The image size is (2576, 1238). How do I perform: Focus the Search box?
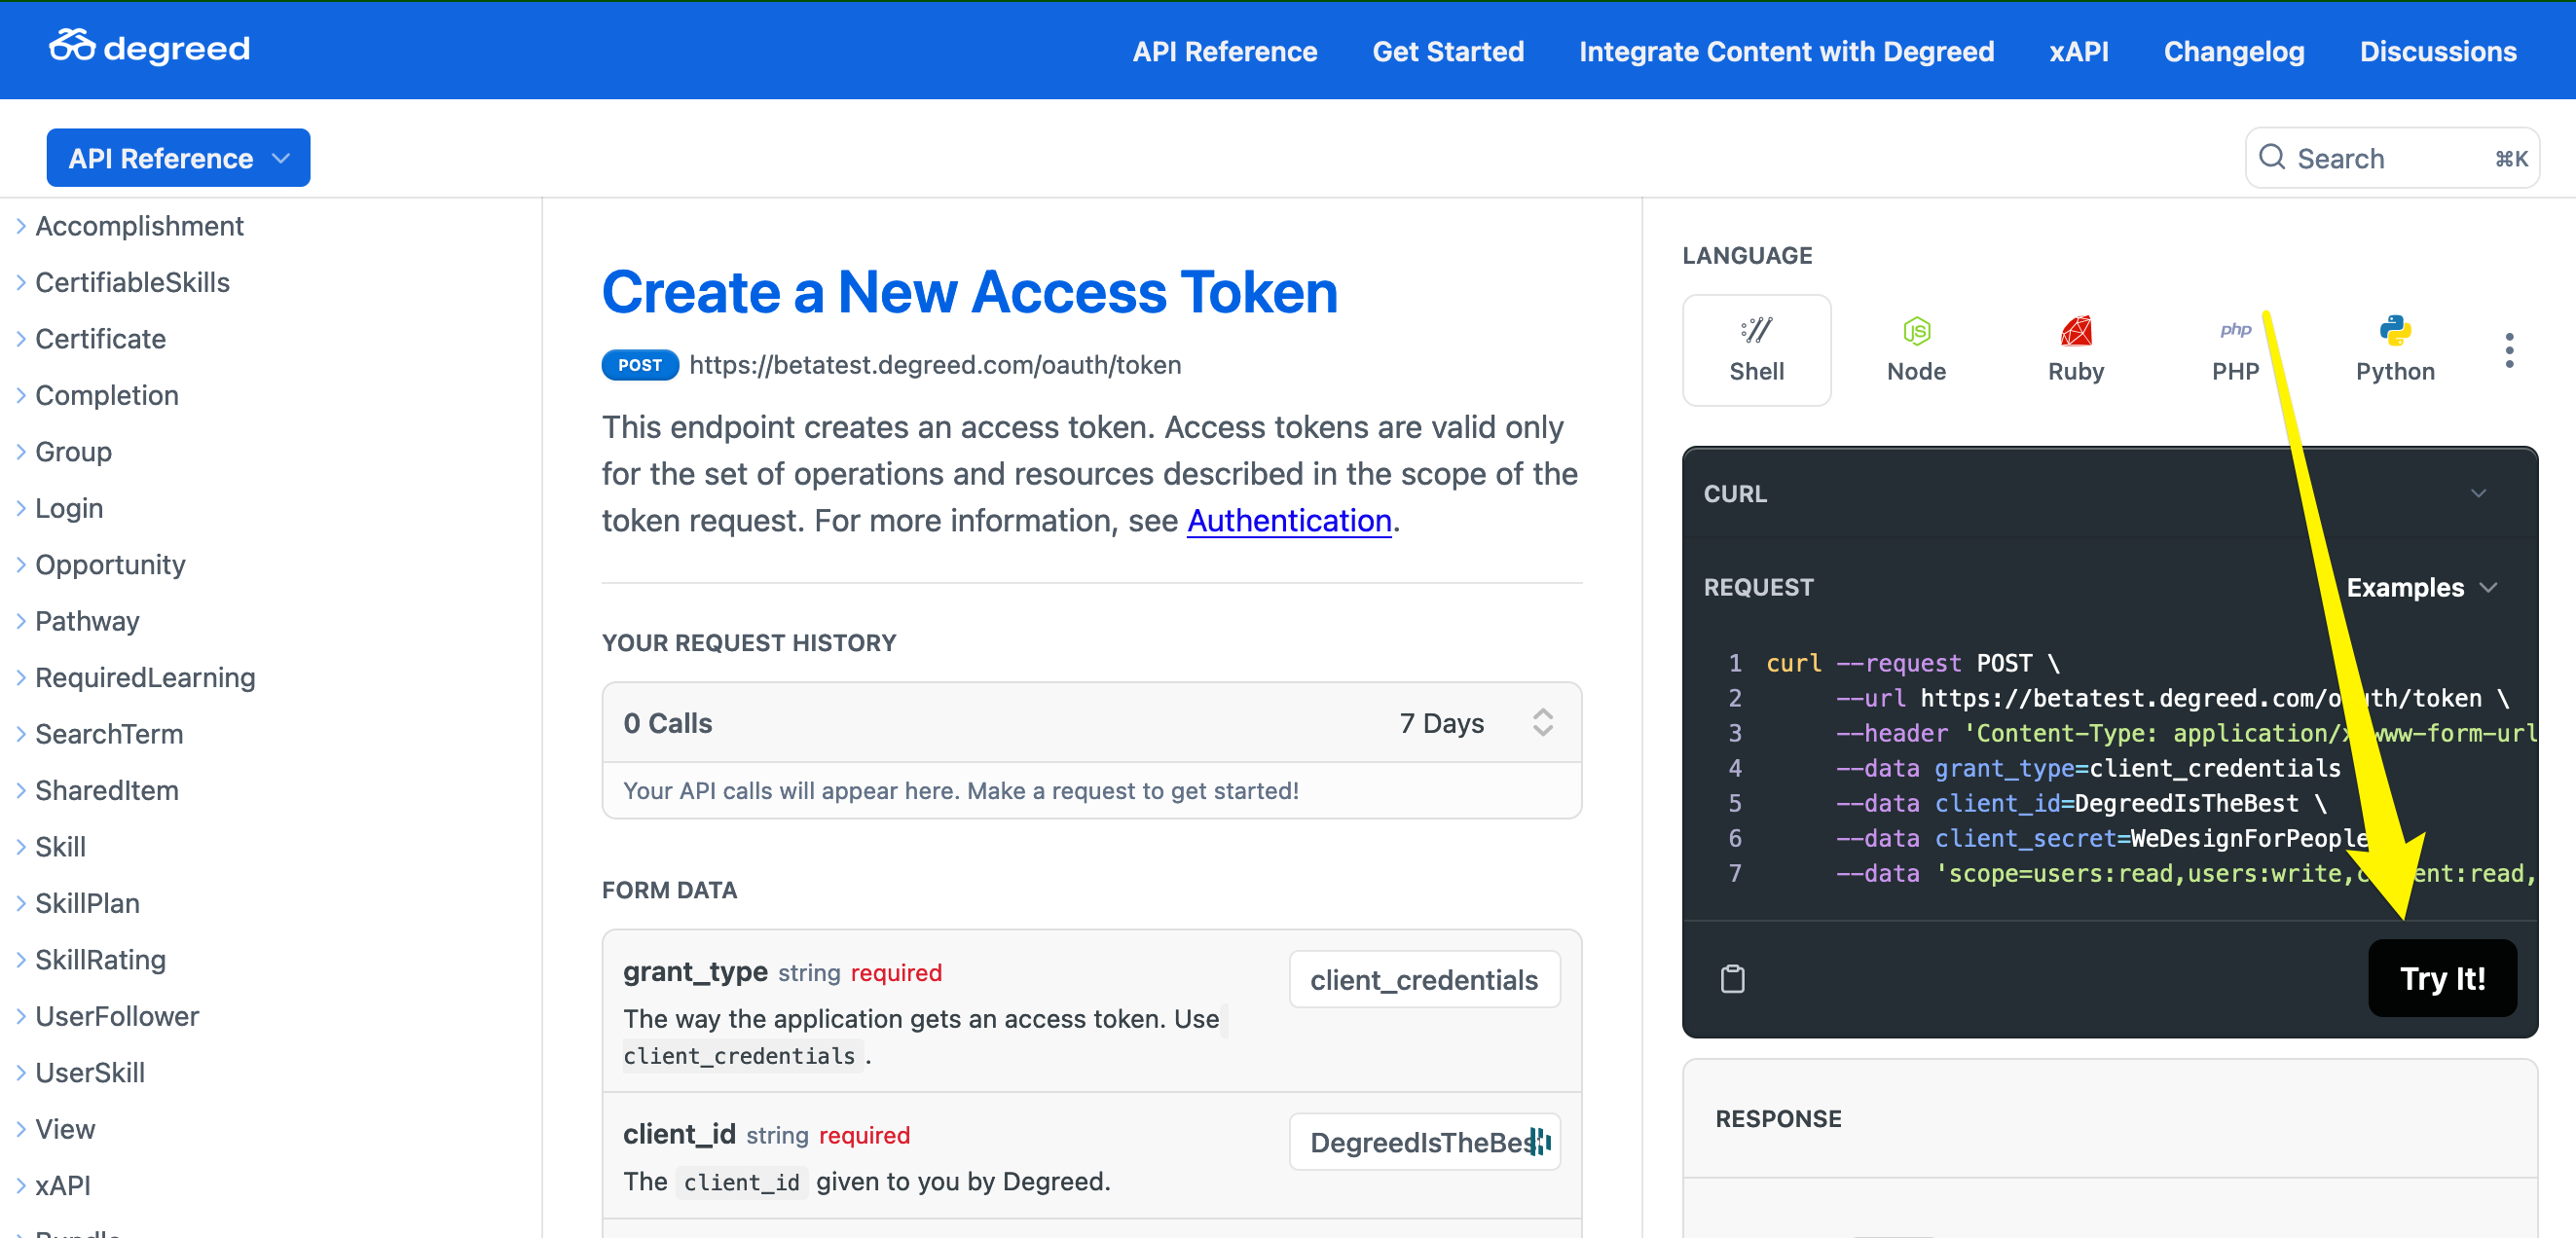(x=2390, y=158)
